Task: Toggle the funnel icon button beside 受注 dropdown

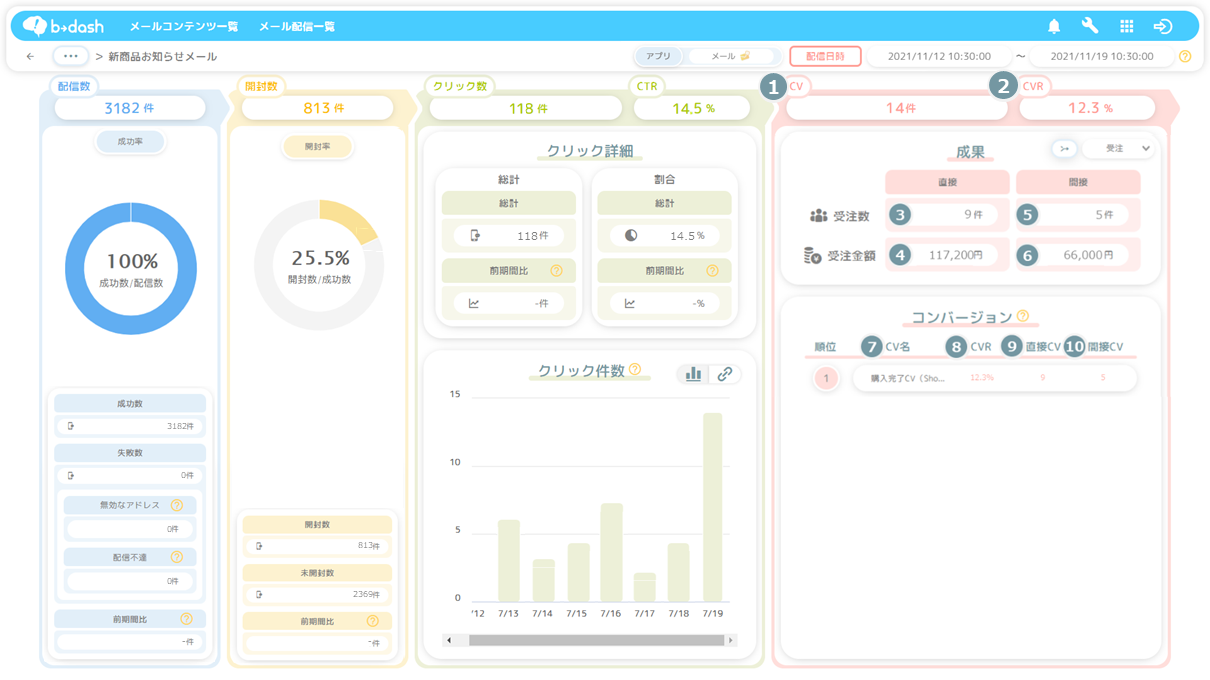Action: 1064,149
